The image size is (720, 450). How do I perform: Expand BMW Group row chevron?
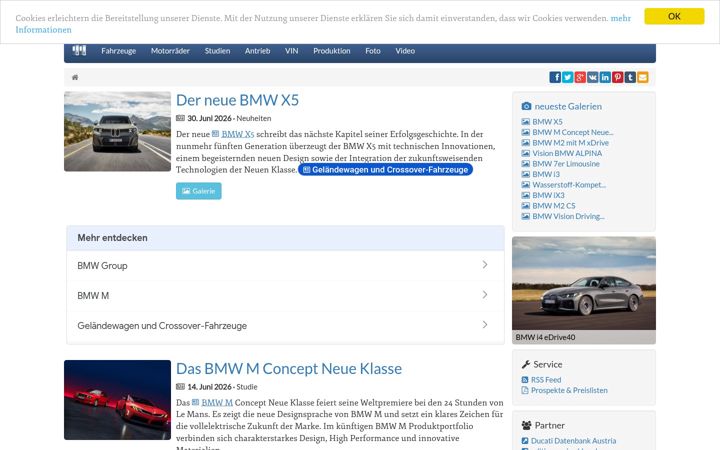(x=485, y=264)
